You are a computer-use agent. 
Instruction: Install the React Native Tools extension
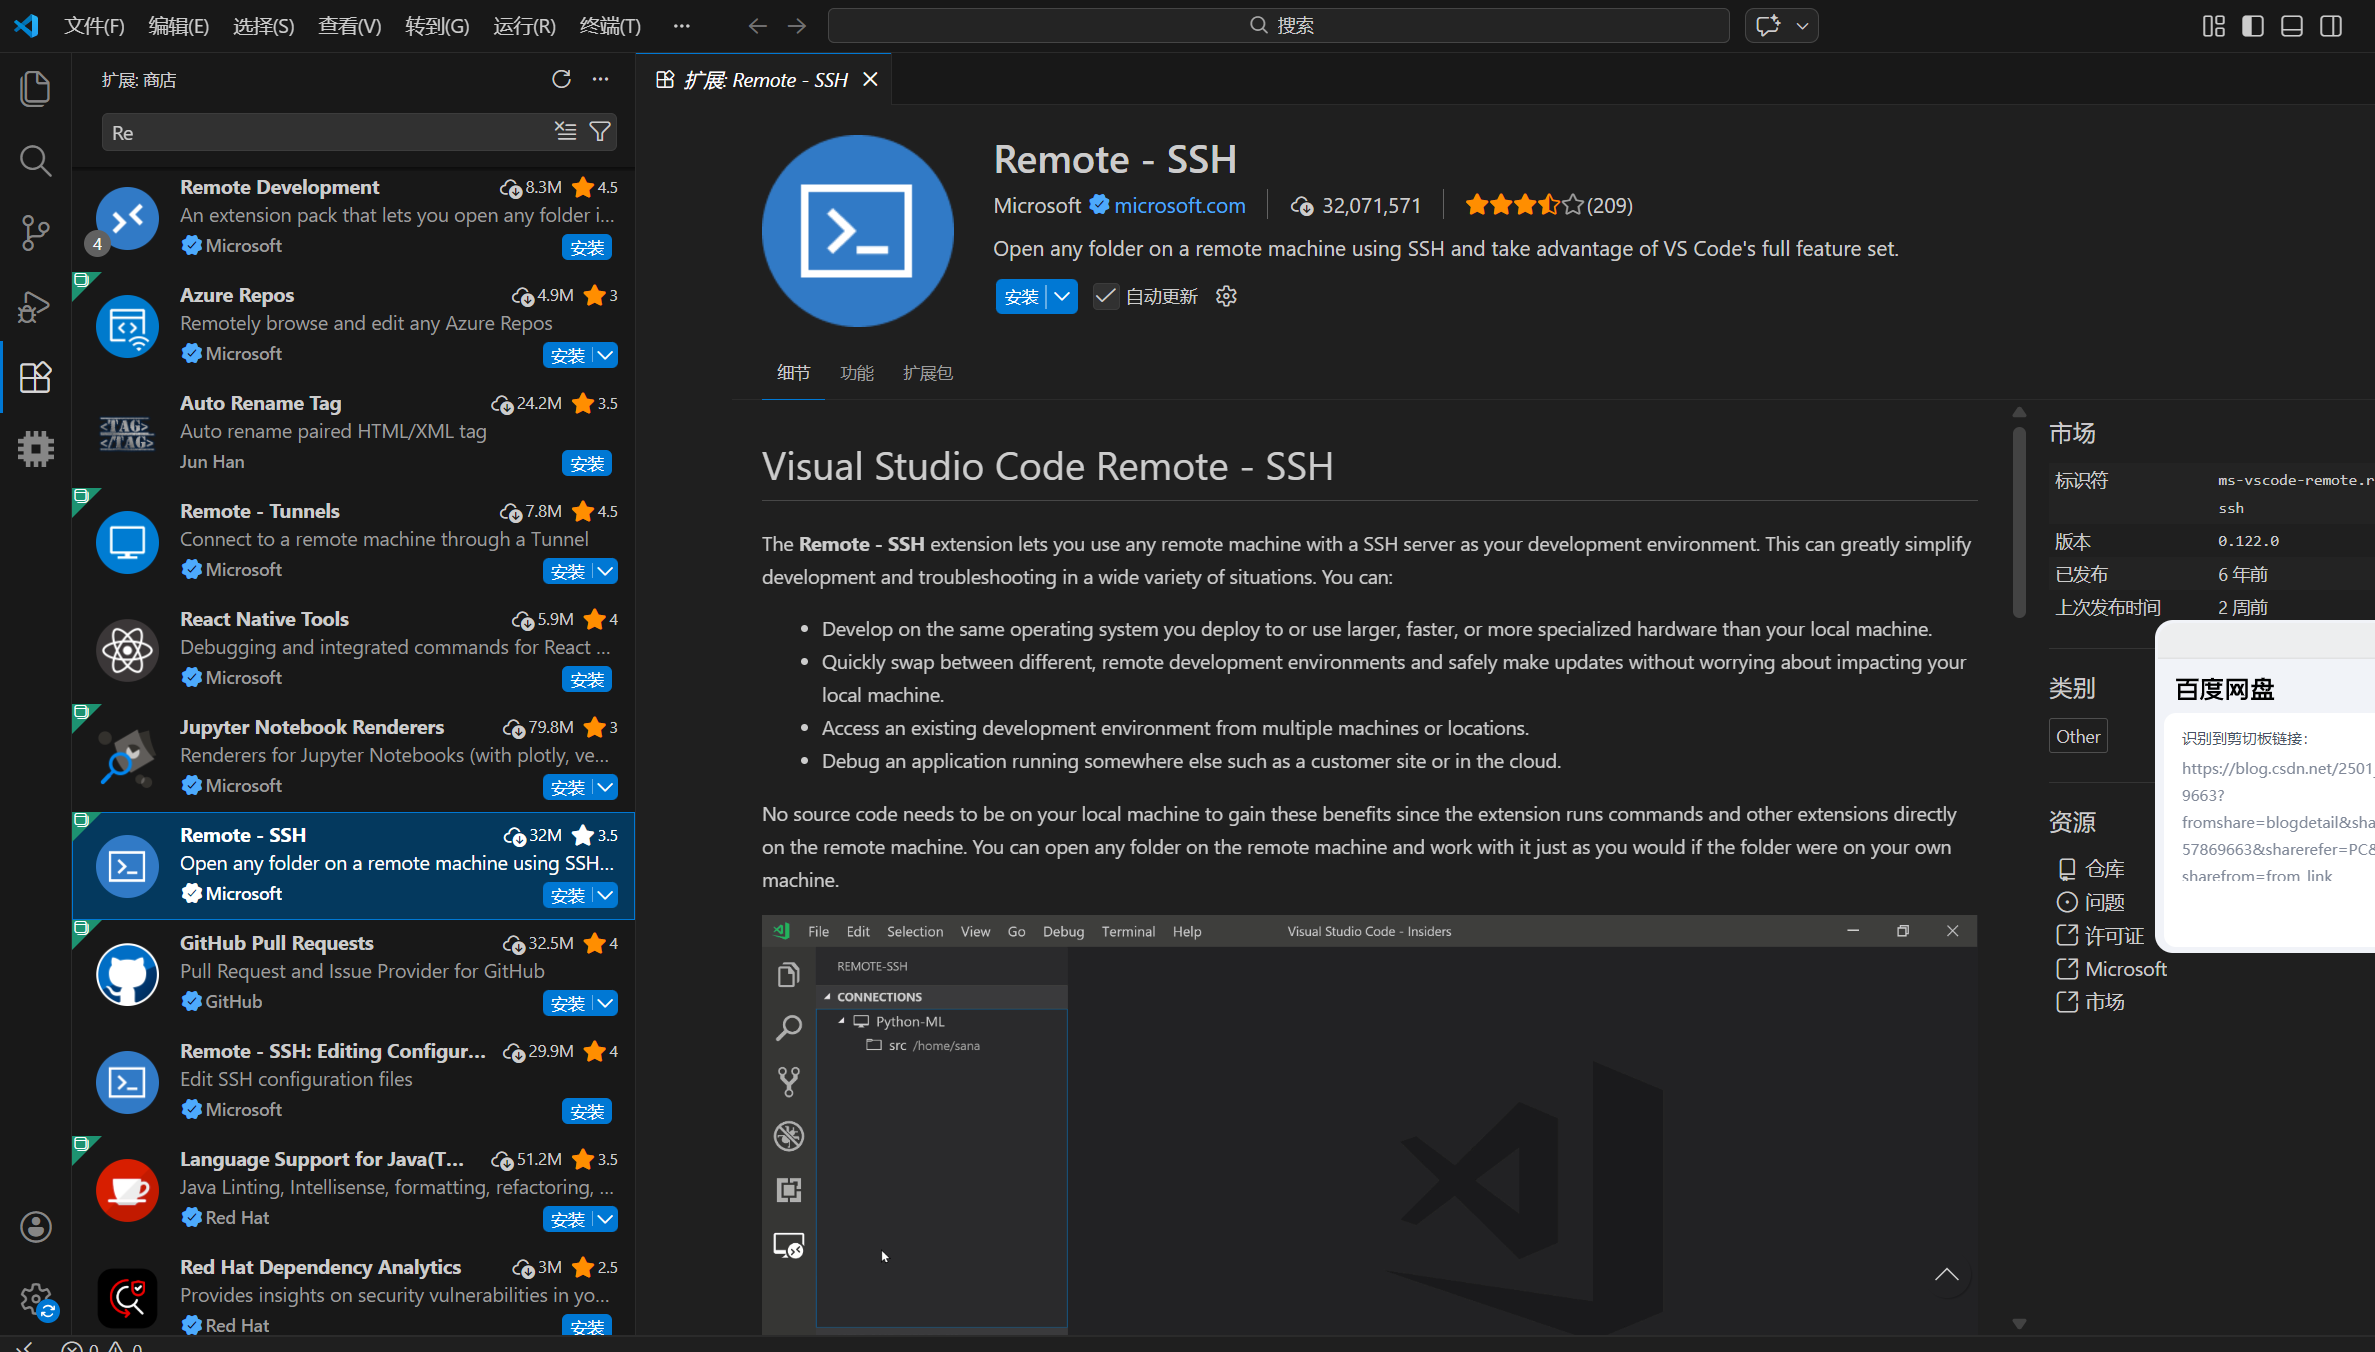pyautogui.click(x=587, y=679)
